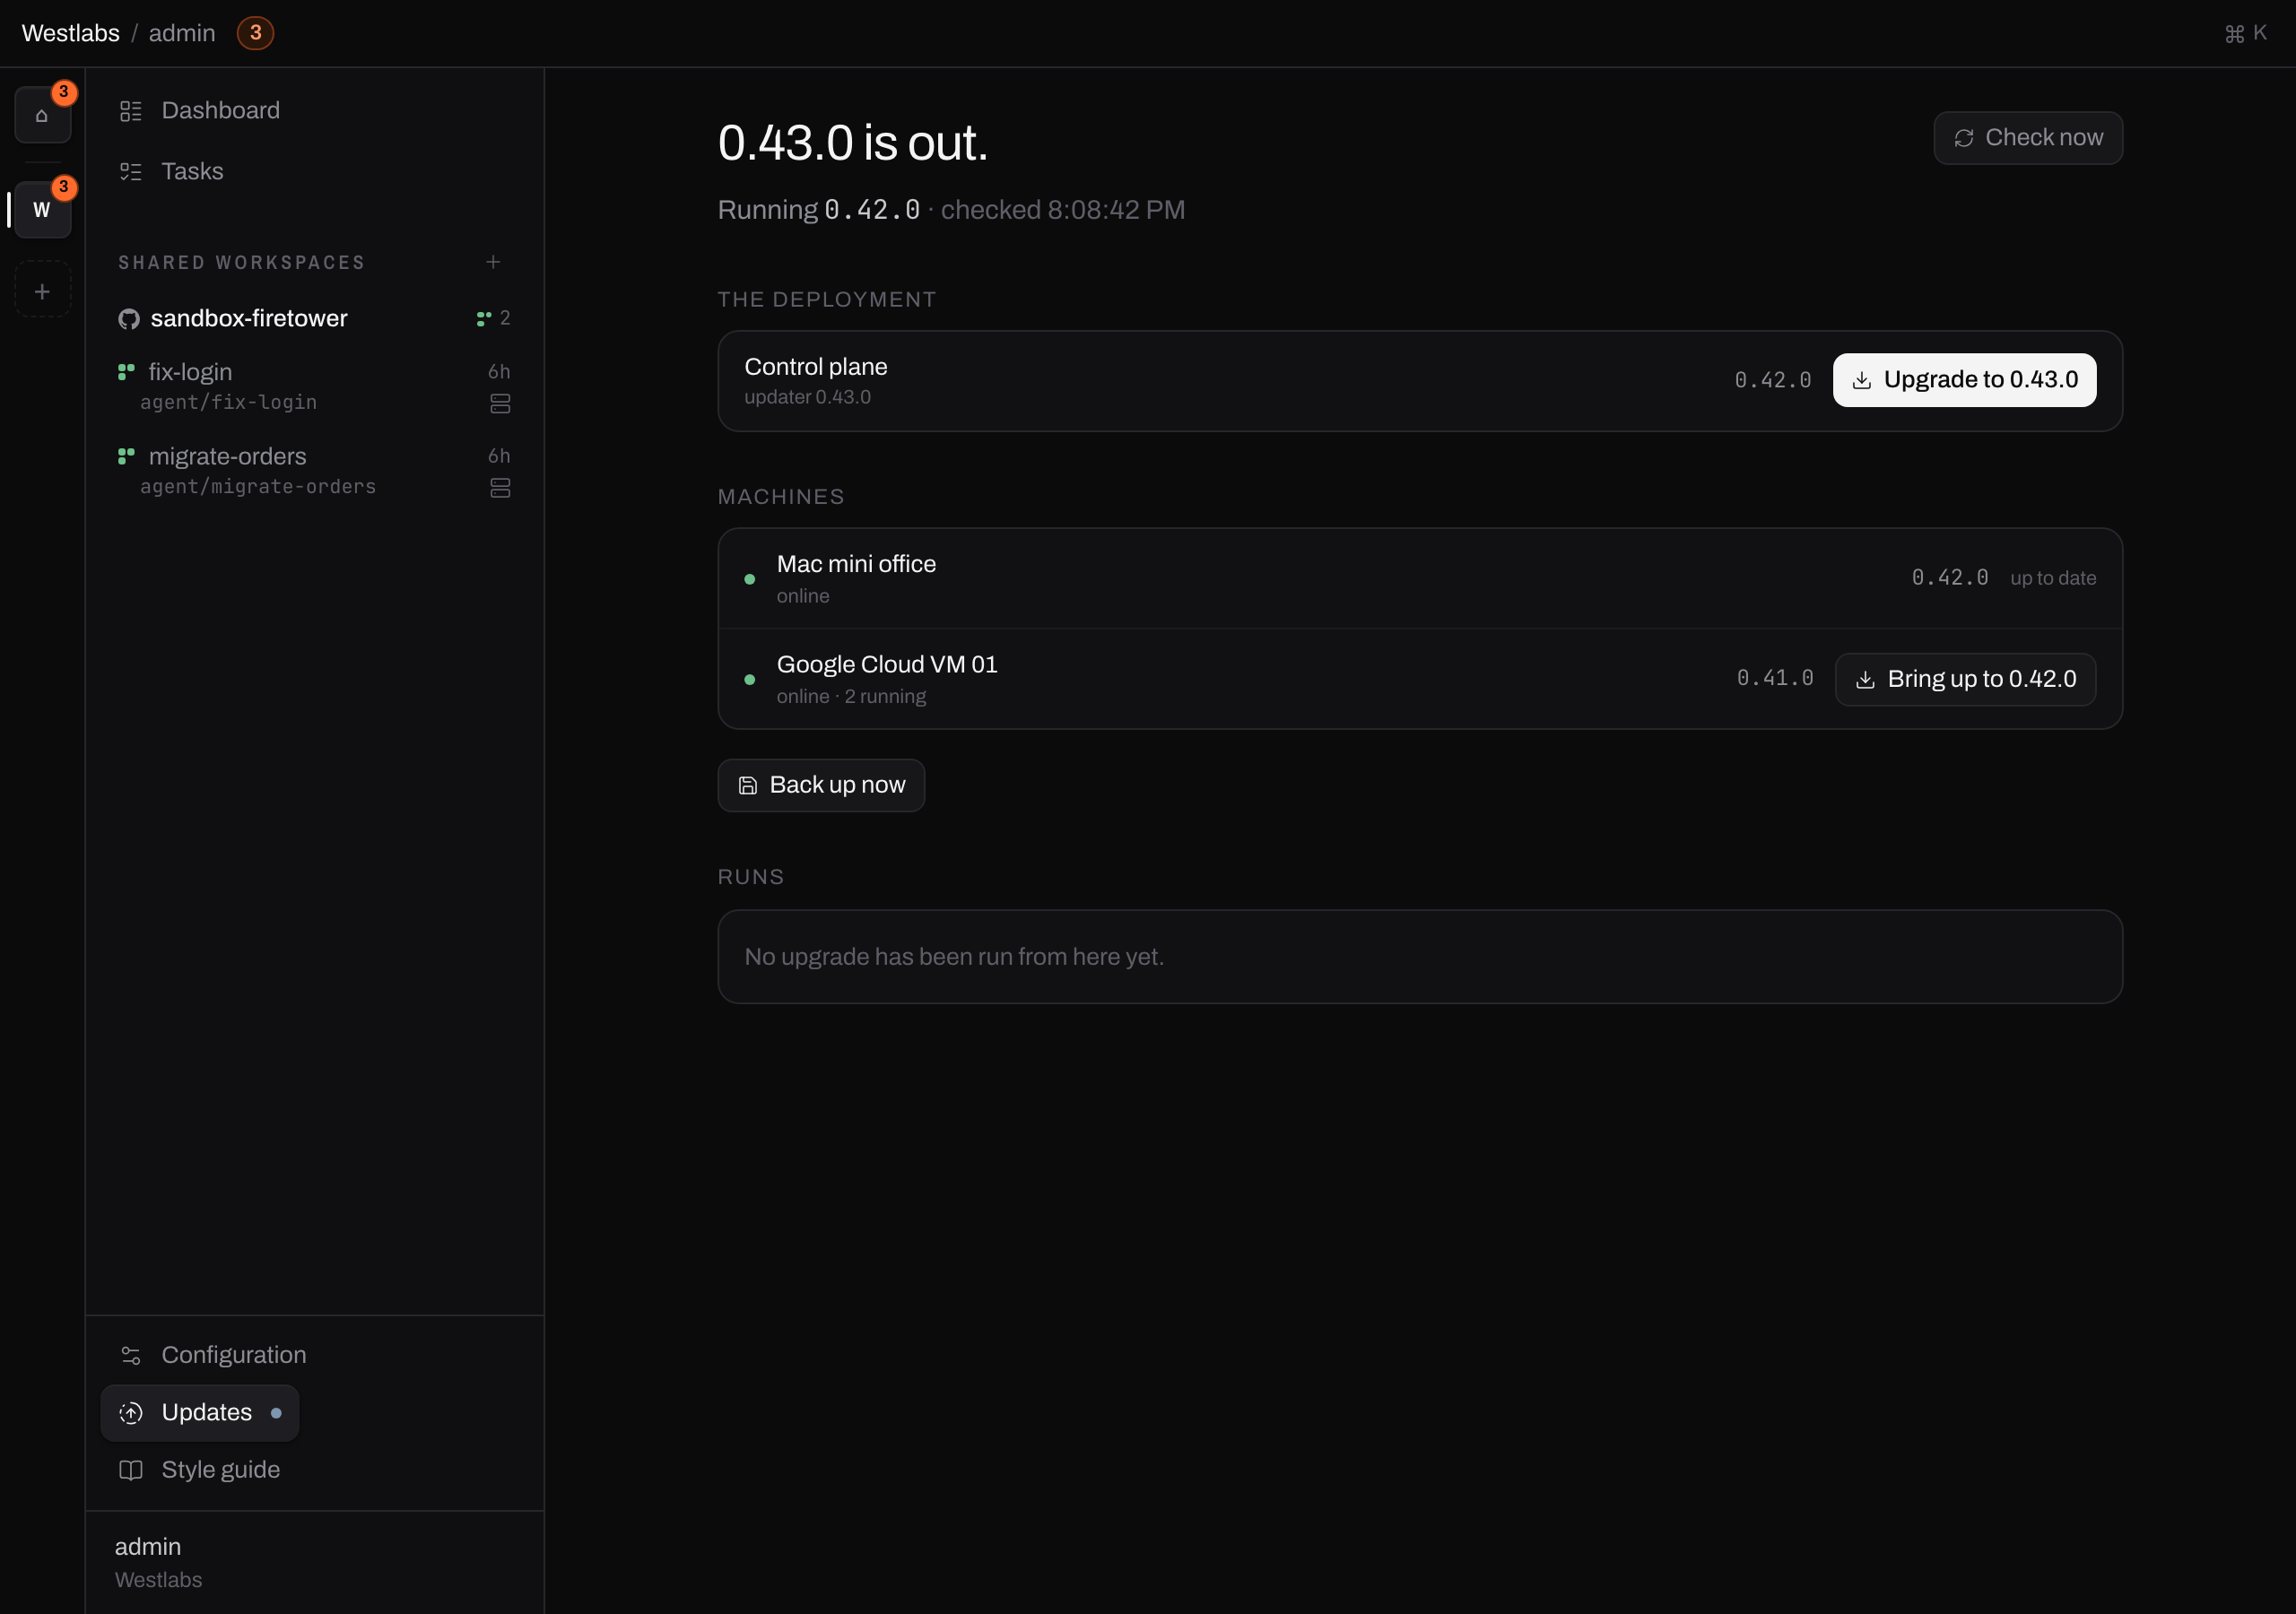
Task: Click the Control plane row title
Action: point(816,367)
